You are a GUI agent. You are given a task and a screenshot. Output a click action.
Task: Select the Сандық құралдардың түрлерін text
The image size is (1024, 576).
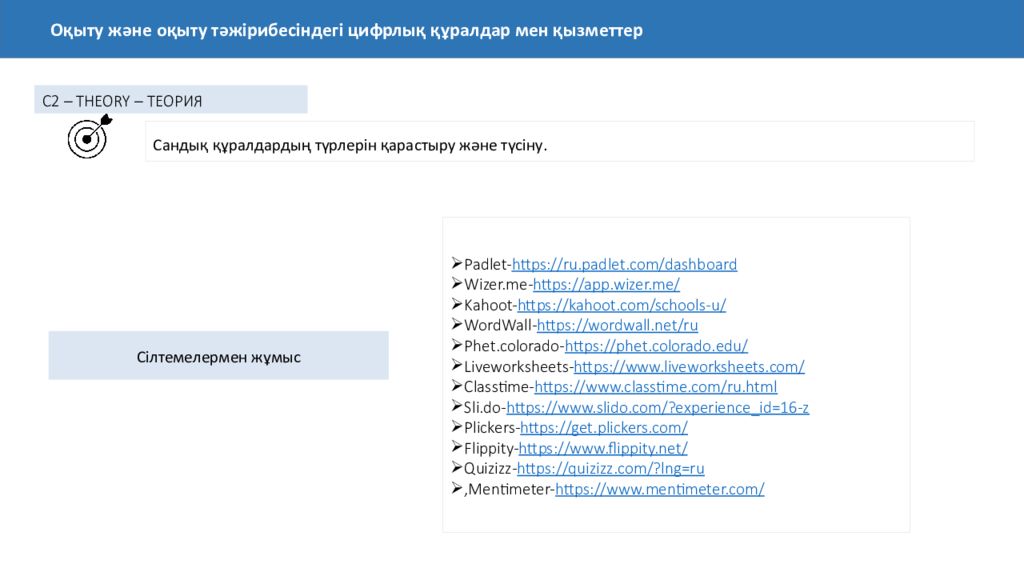click(349, 145)
